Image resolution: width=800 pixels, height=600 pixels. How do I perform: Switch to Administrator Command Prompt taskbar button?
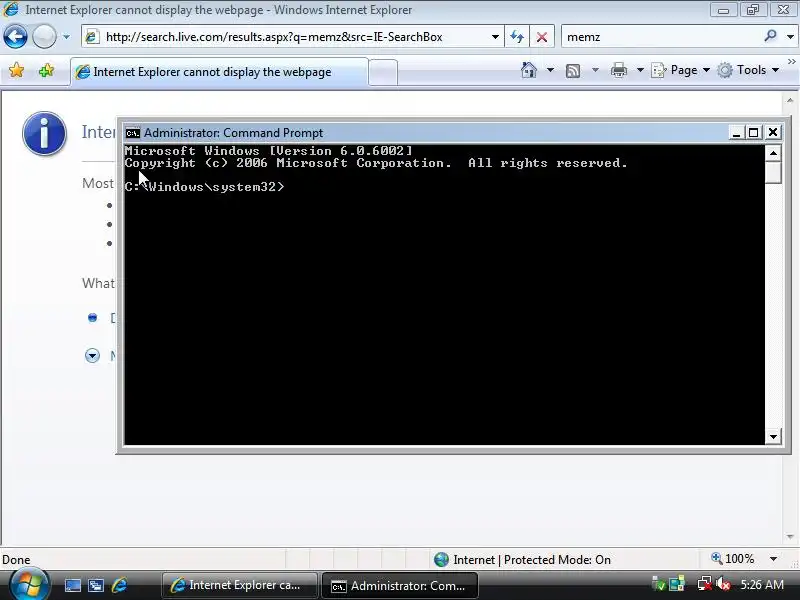coord(400,586)
